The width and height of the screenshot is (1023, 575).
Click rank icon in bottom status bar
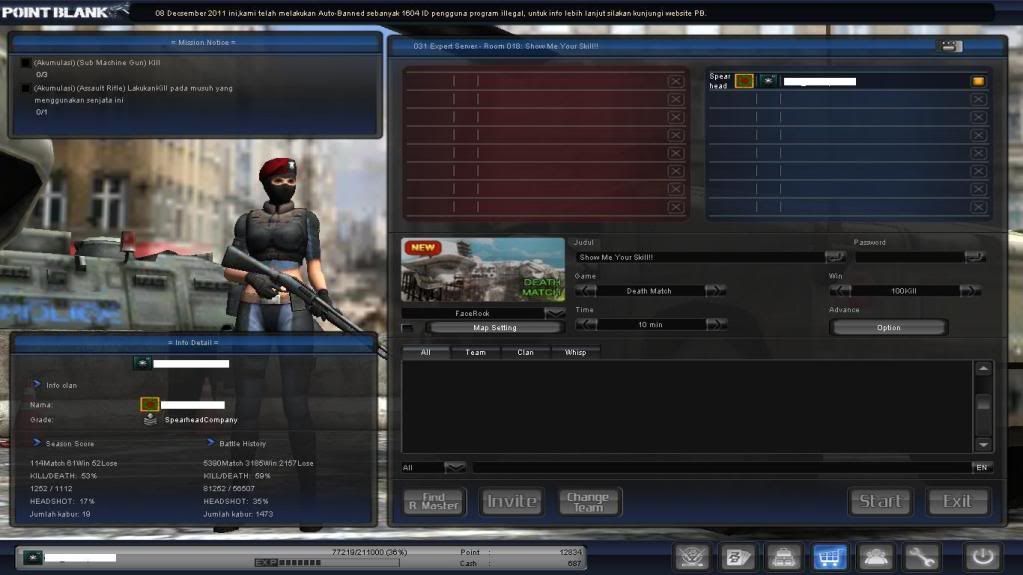pos(33,557)
